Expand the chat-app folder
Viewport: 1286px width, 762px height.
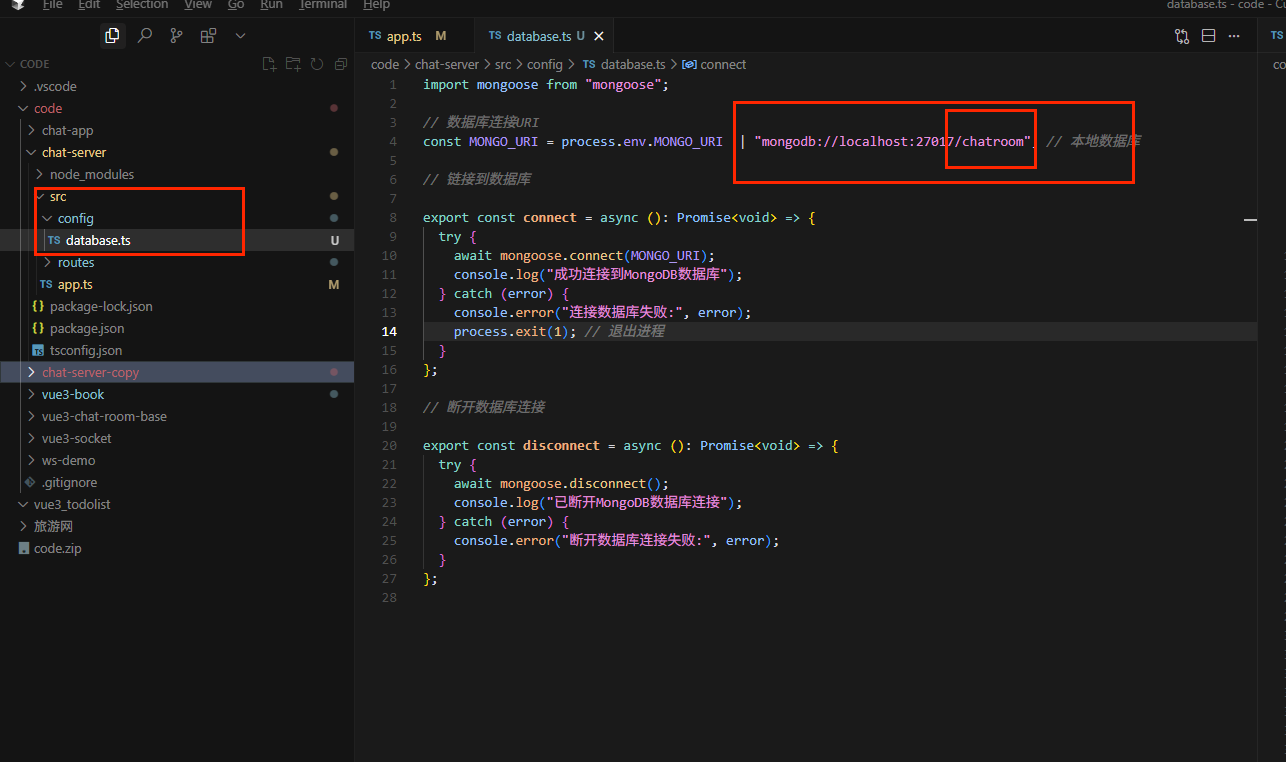coord(67,130)
